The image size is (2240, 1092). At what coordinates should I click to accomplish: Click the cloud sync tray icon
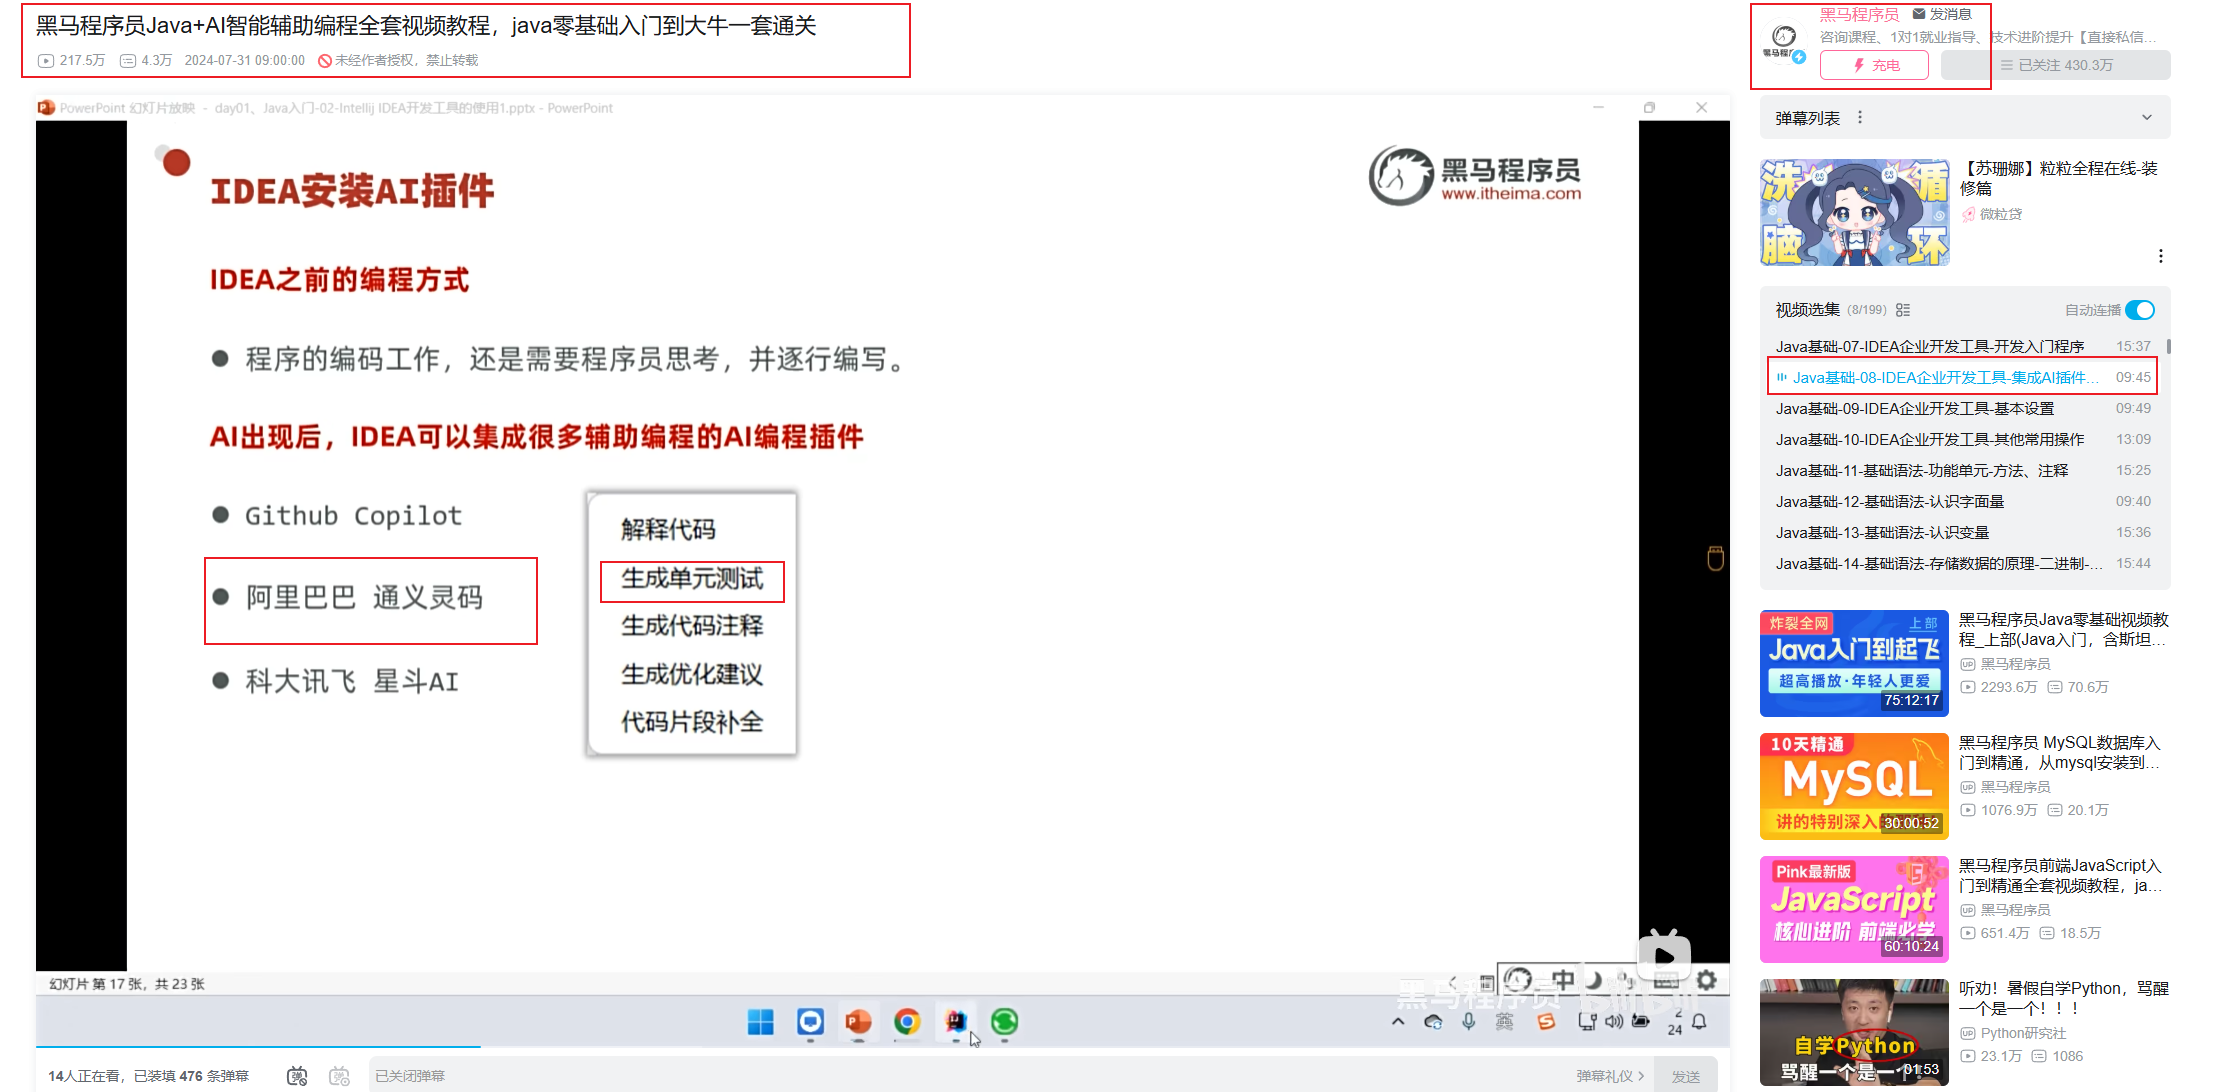pos(1433,1022)
